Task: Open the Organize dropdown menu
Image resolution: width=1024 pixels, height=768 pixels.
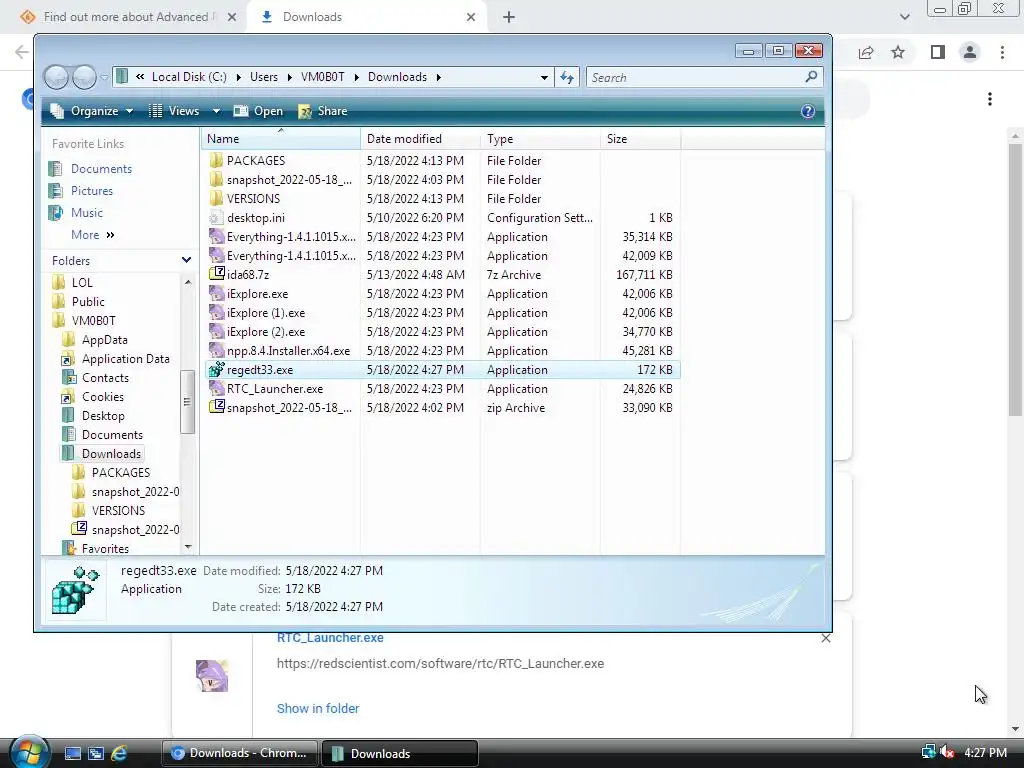Action: (92, 111)
